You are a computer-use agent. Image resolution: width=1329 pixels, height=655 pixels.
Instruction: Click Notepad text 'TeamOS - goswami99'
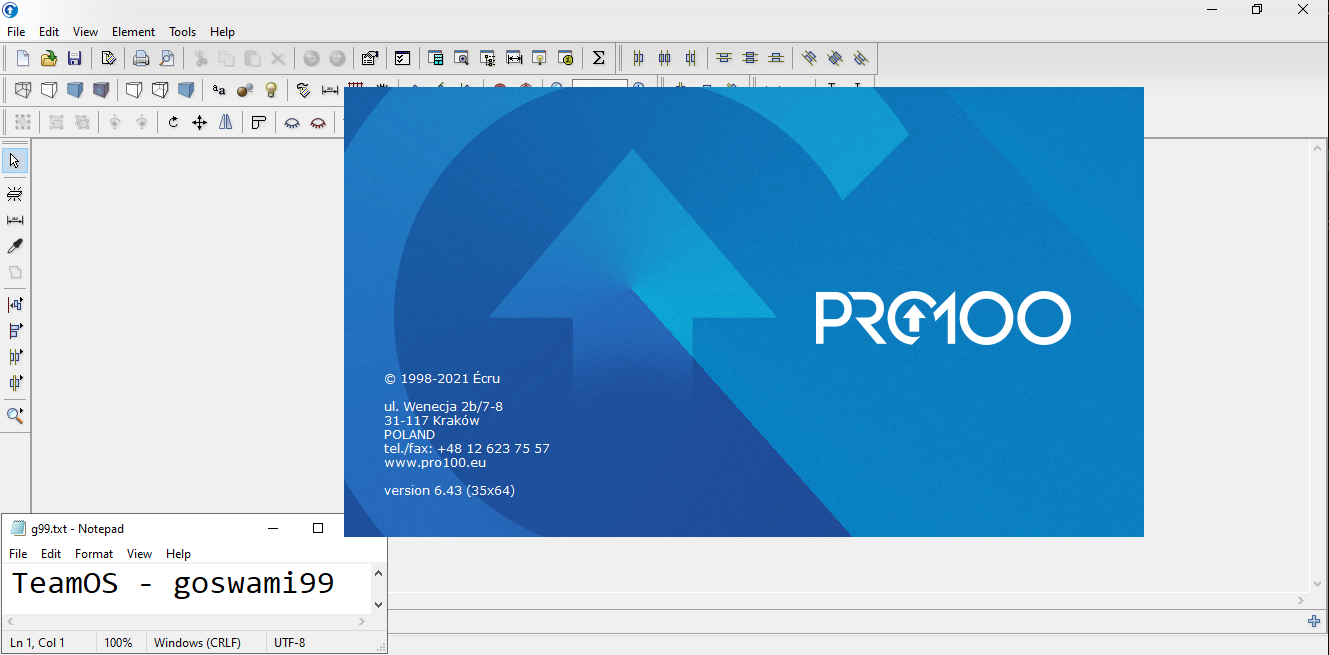[x=173, y=583]
